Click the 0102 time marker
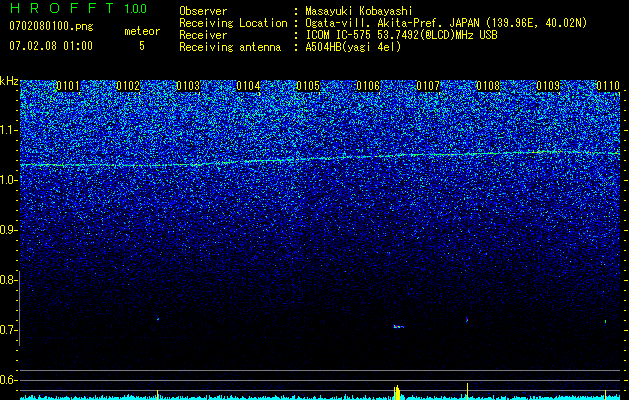 coord(128,86)
